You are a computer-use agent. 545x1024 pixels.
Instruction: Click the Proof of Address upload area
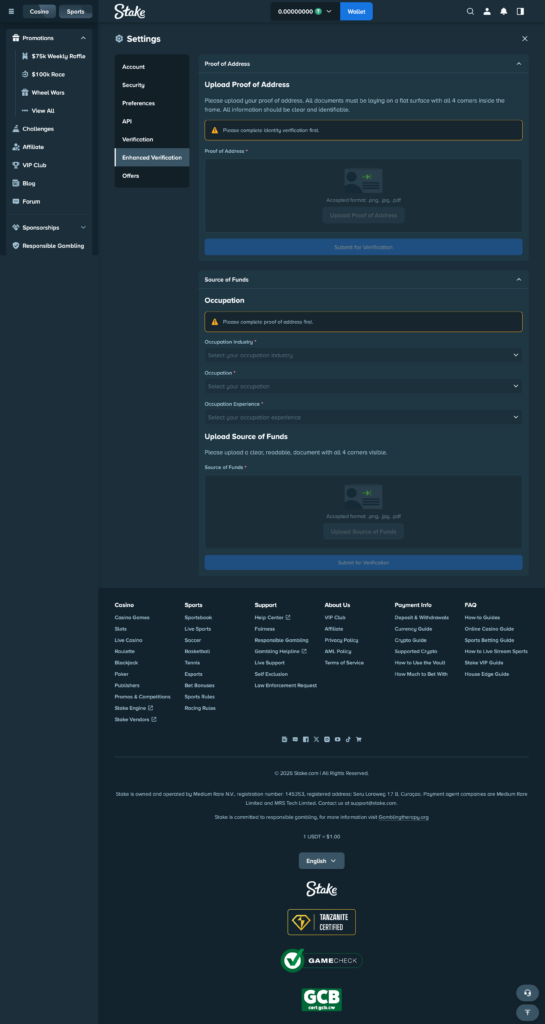(x=364, y=195)
